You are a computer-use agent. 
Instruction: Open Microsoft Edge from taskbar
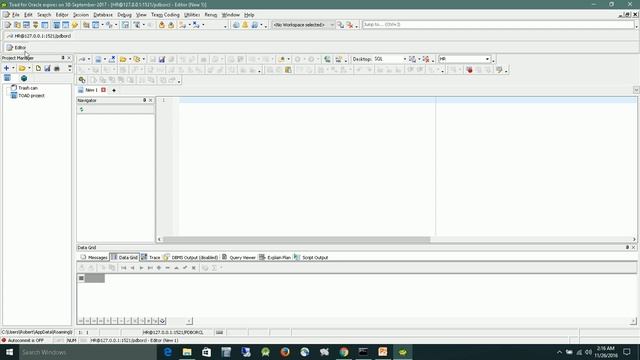167,352
